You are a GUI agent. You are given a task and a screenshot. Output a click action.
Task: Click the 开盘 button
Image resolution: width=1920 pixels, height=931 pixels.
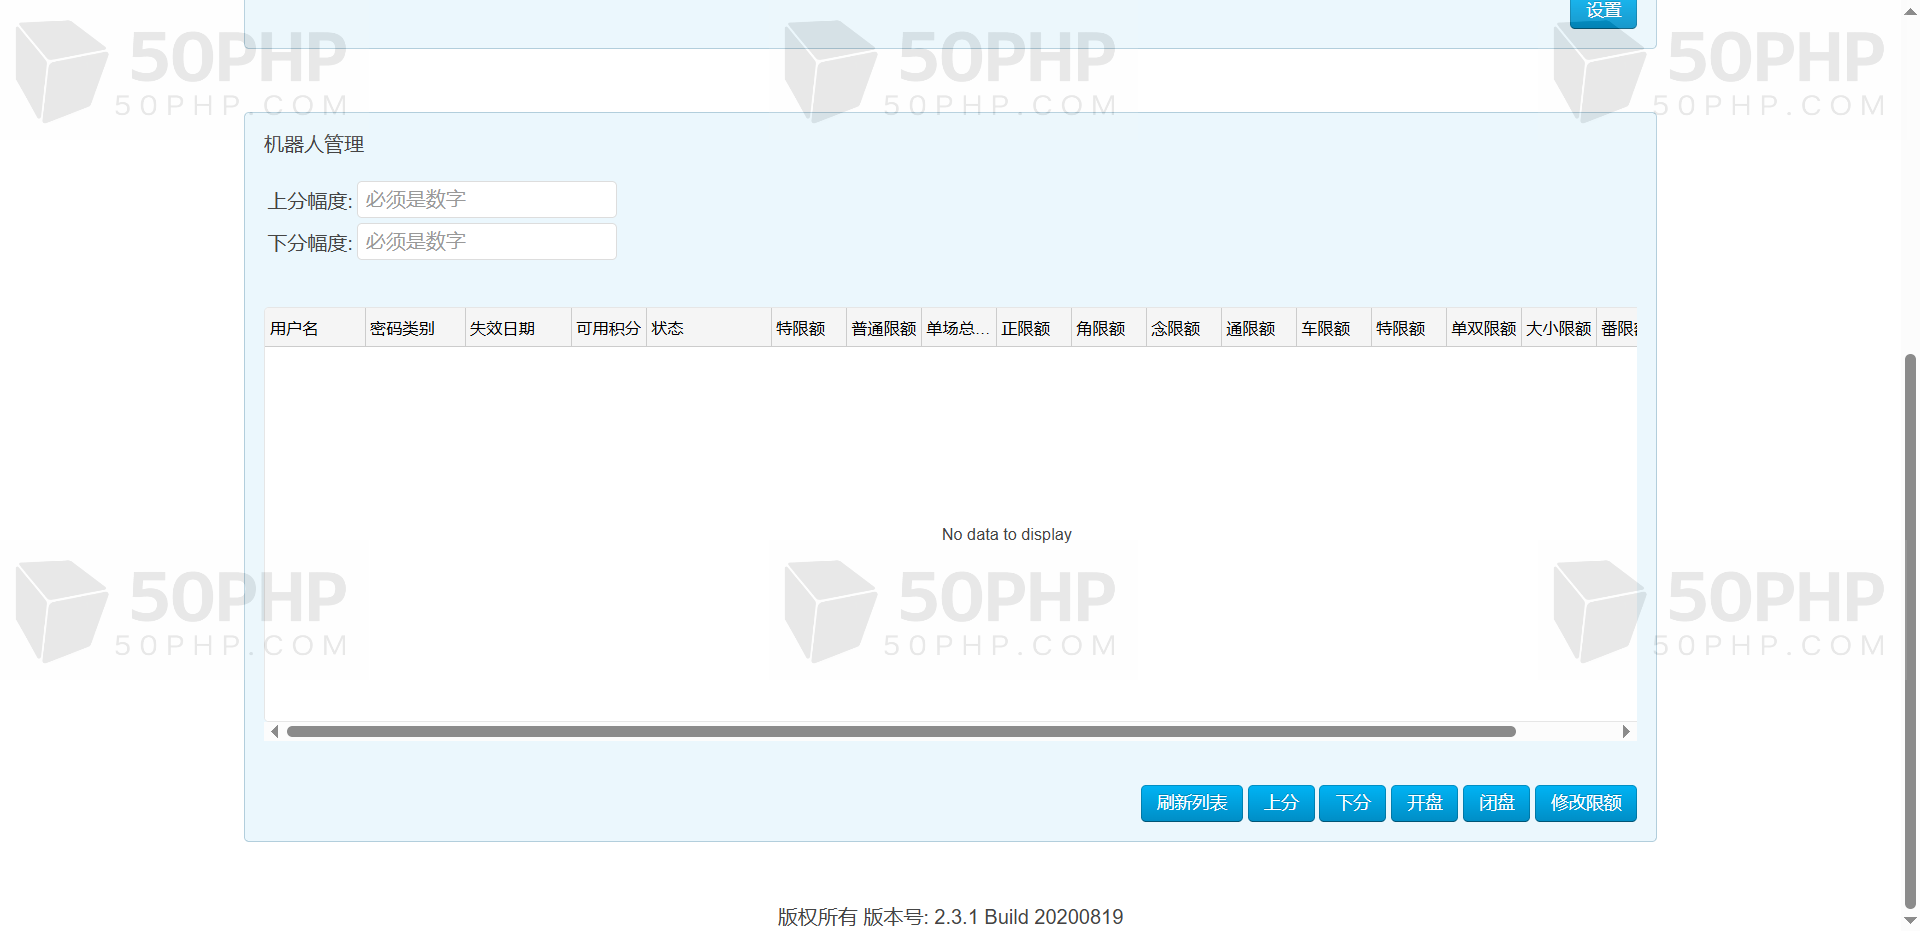click(1424, 803)
